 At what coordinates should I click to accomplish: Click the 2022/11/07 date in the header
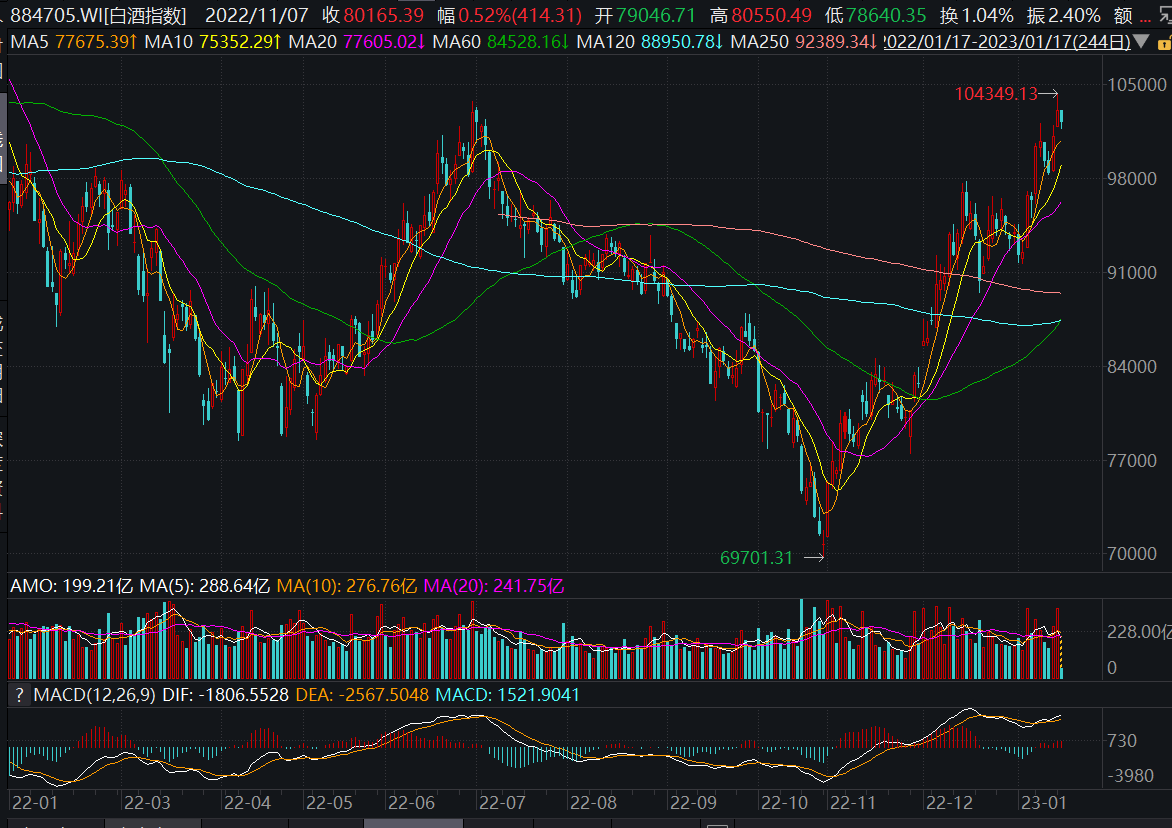click(x=256, y=15)
